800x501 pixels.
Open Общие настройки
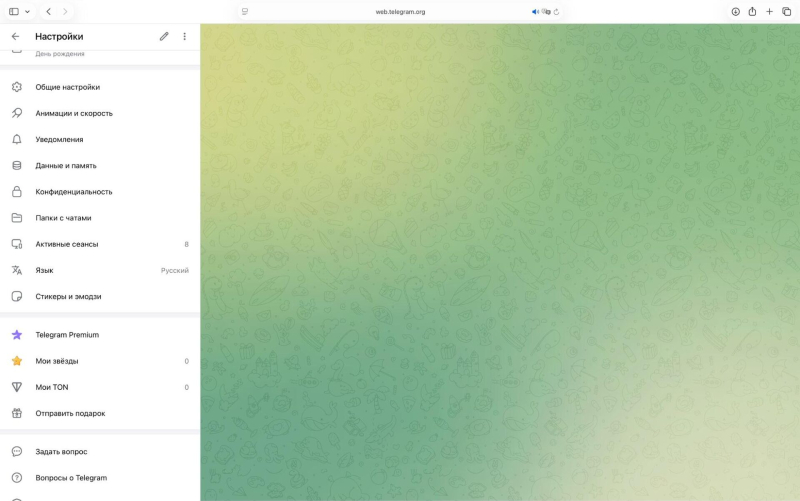(67, 87)
